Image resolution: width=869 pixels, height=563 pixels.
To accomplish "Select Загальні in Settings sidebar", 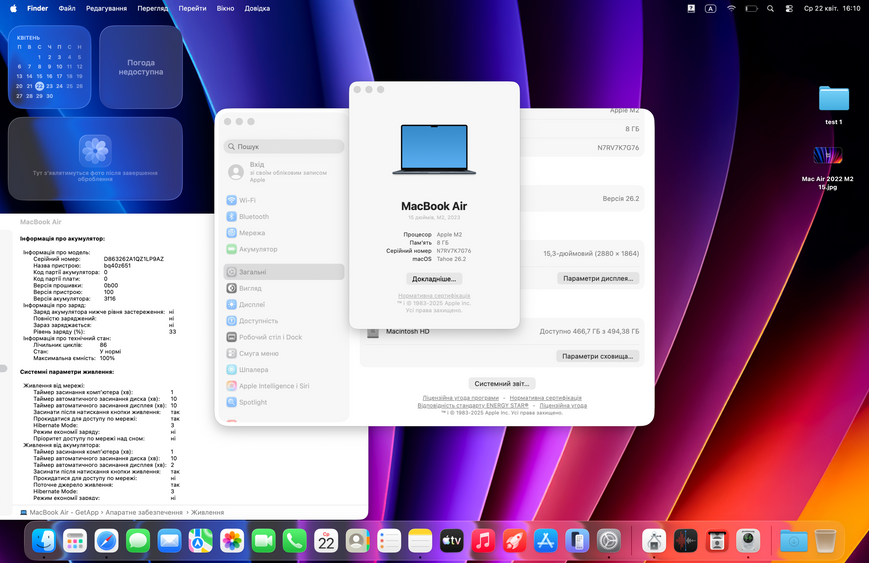I will [284, 272].
